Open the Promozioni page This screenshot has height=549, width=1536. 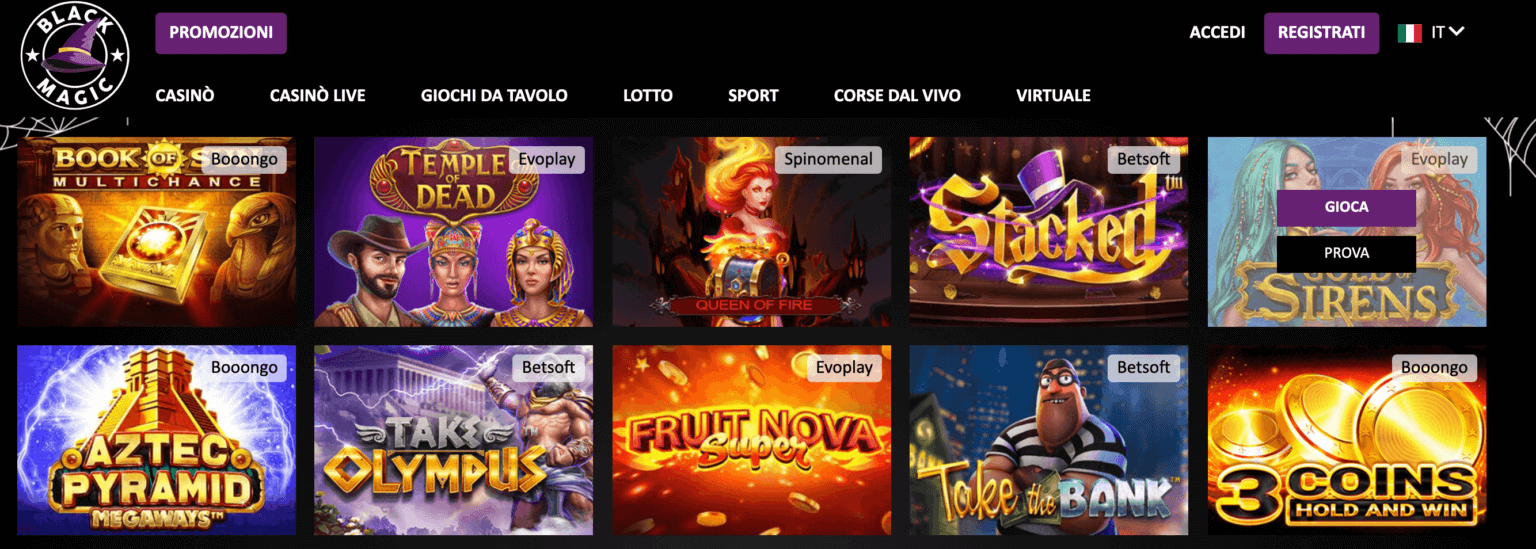(221, 33)
